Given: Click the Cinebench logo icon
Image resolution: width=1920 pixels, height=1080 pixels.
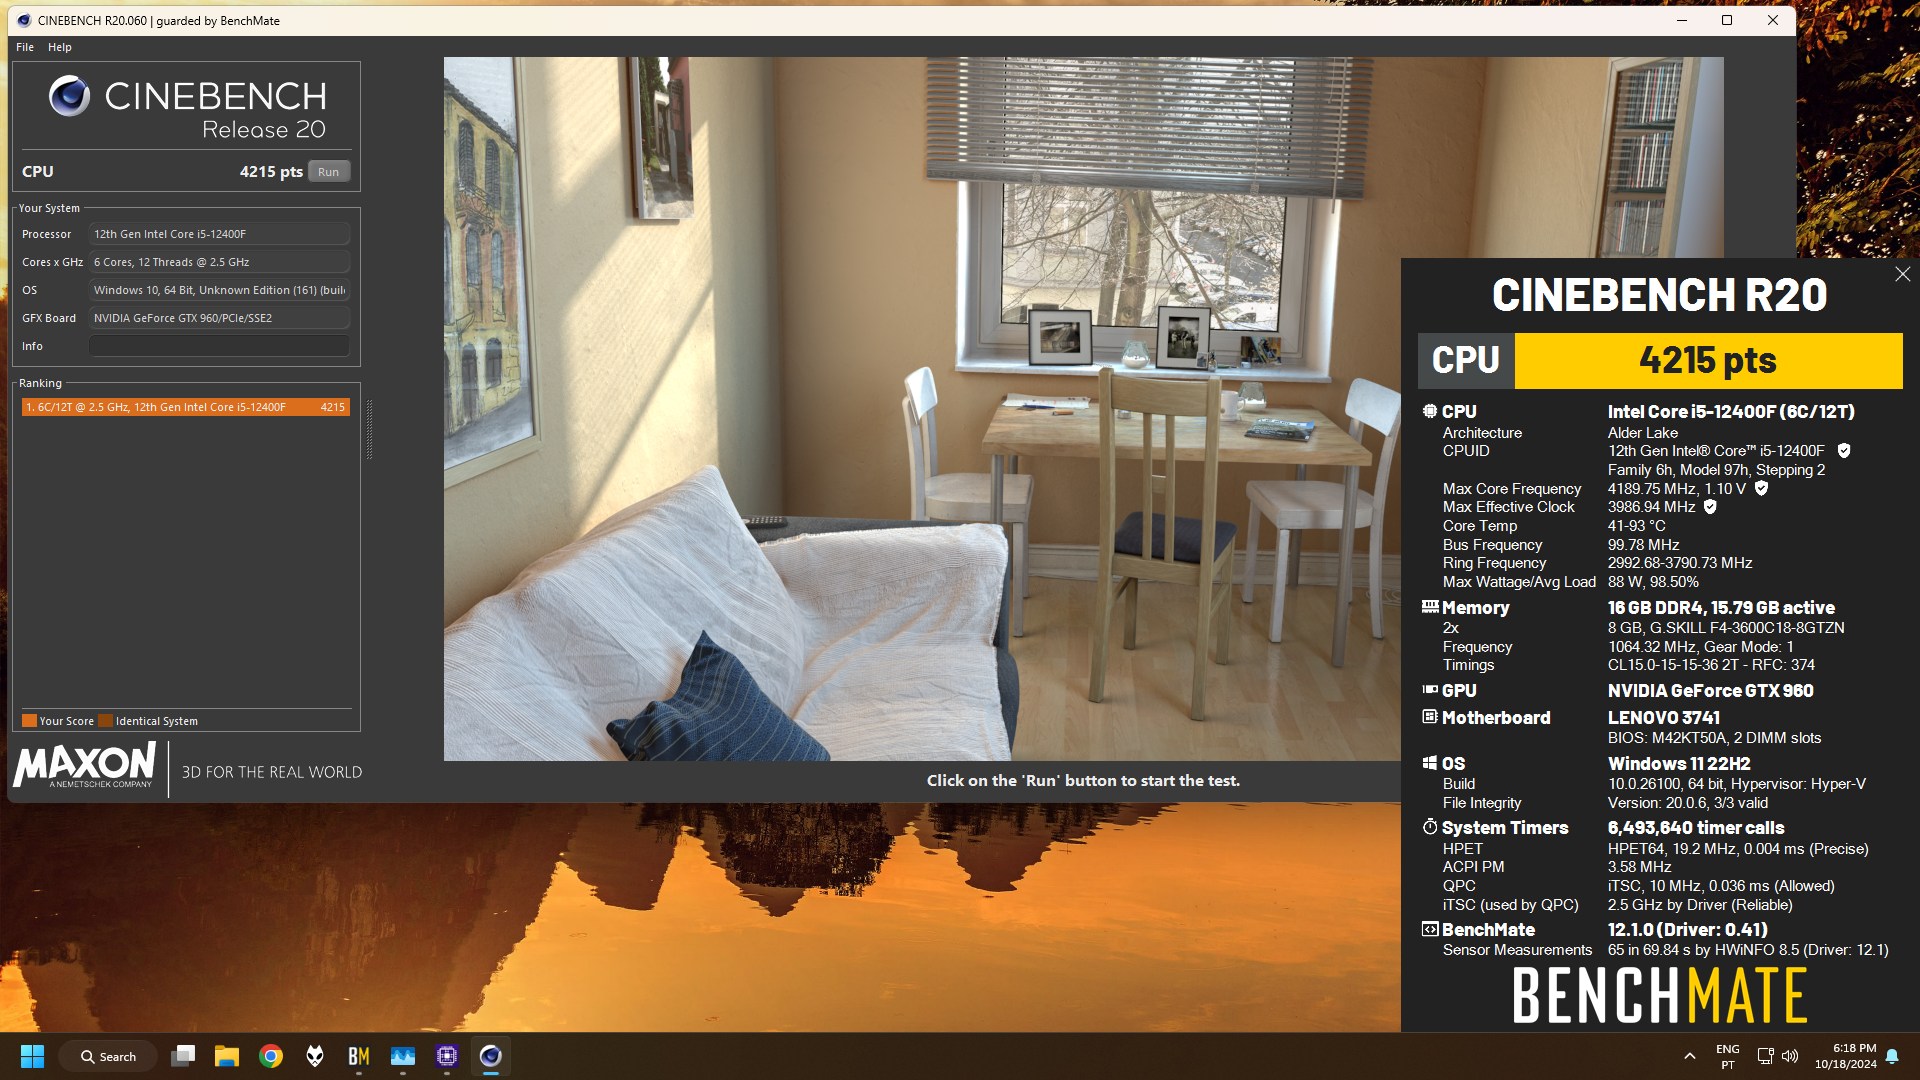Looking at the screenshot, I should tap(69, 97).
